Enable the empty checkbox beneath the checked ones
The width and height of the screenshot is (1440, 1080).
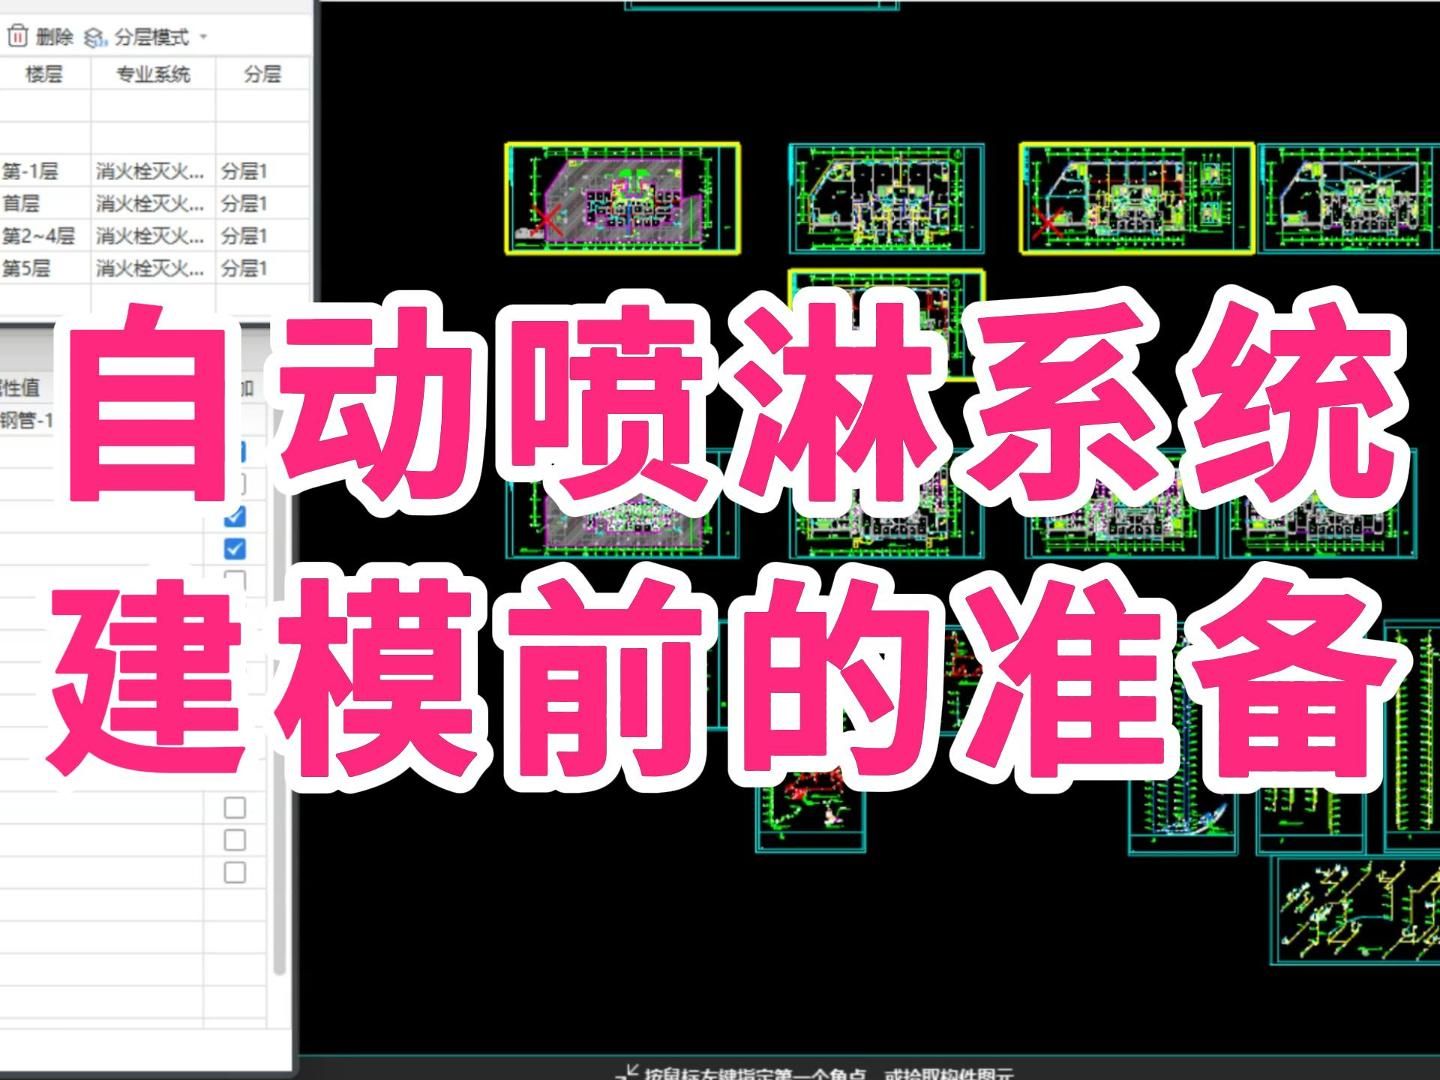pyautogui.click(x=235, y=578)
